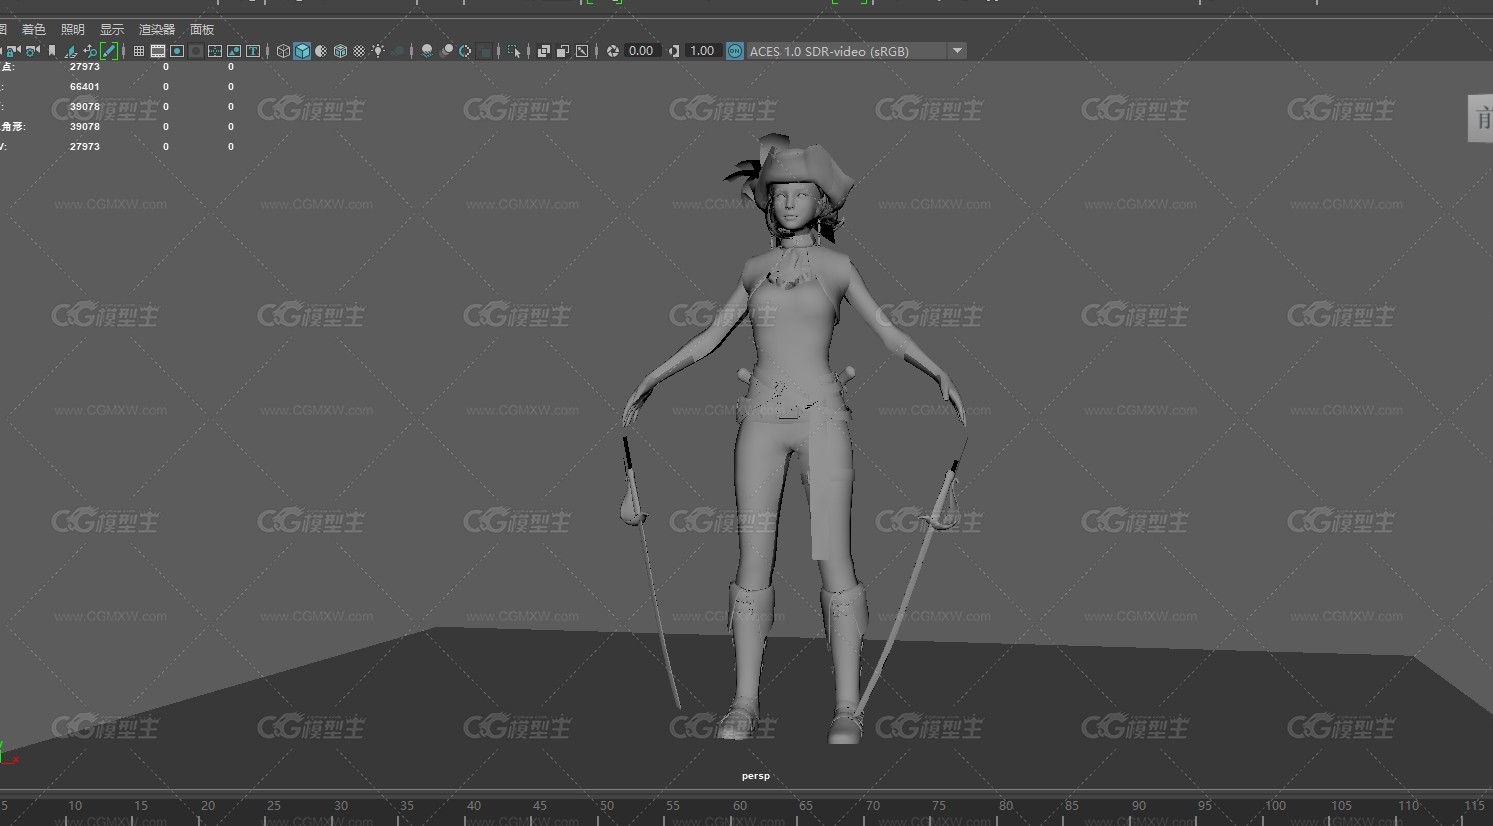Open the 照明 (Lighting) panel menu
This screenshot has width=1493, height=826.
click(x=73, y=30)
